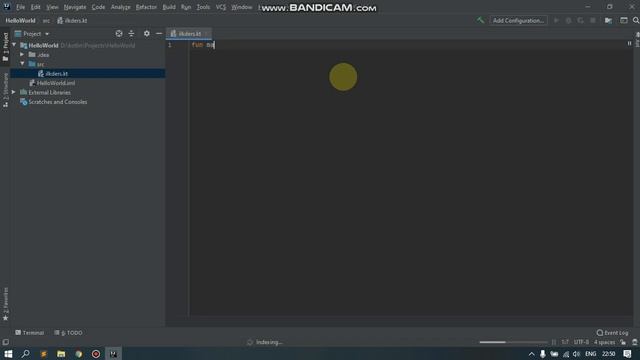This screenshot has height=360, width=640.
Task: Click the cursor position 1:7 indicator
Action: click(565, 342)
